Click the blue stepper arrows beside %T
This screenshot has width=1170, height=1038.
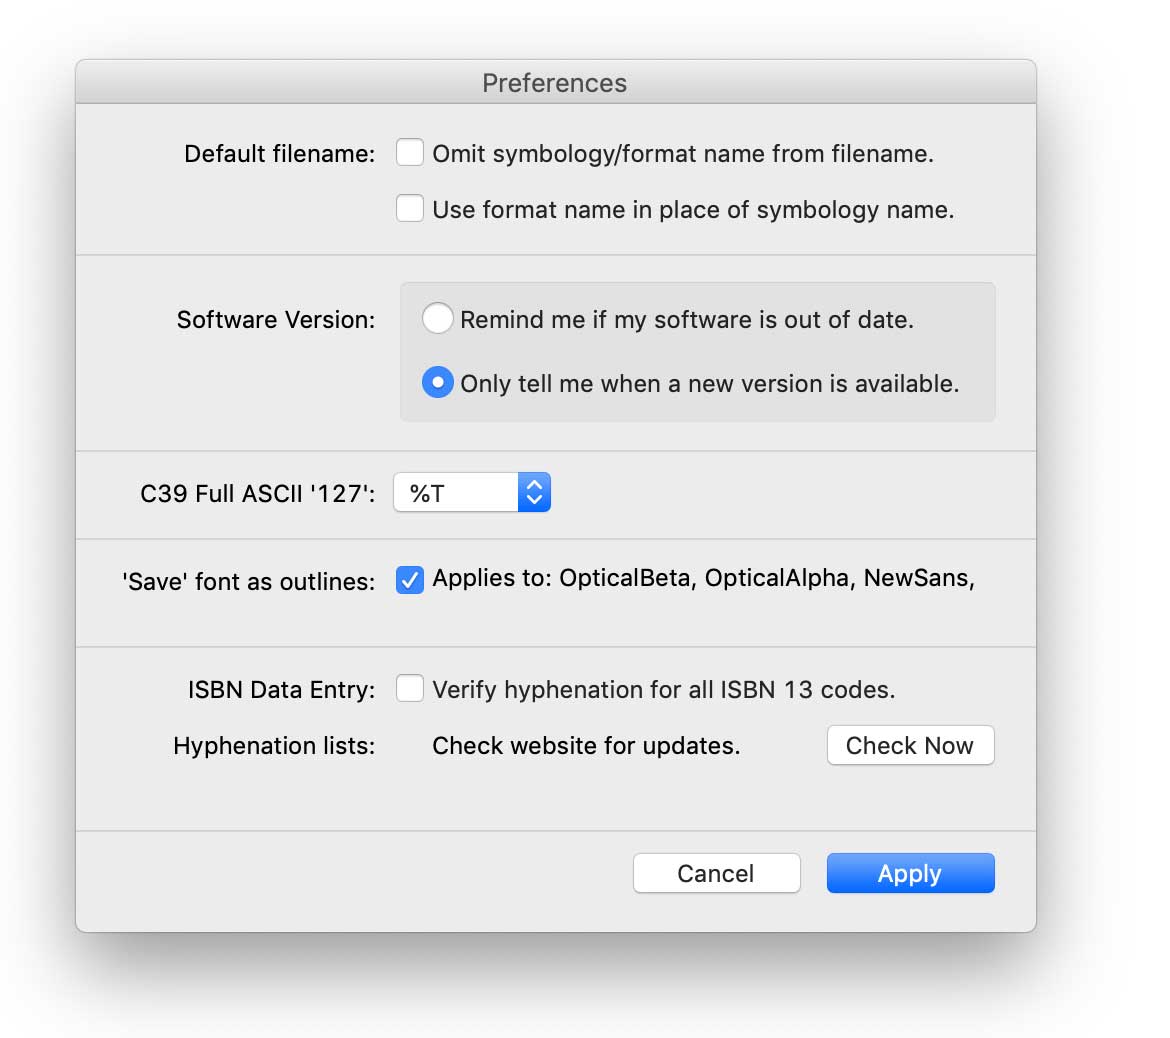[x=534, y=492]
